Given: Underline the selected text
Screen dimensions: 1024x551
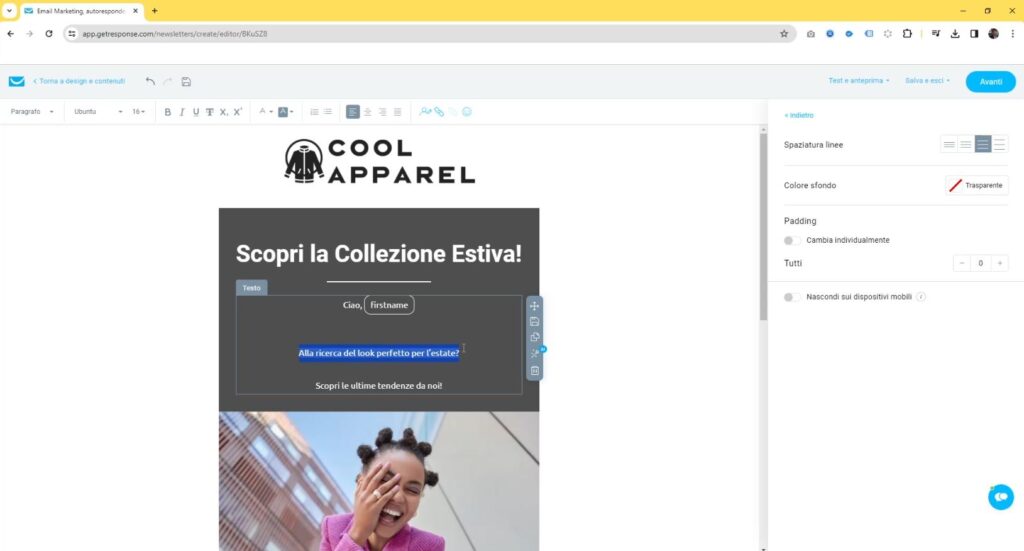Looking at the screenshot, I should point(196,112).
